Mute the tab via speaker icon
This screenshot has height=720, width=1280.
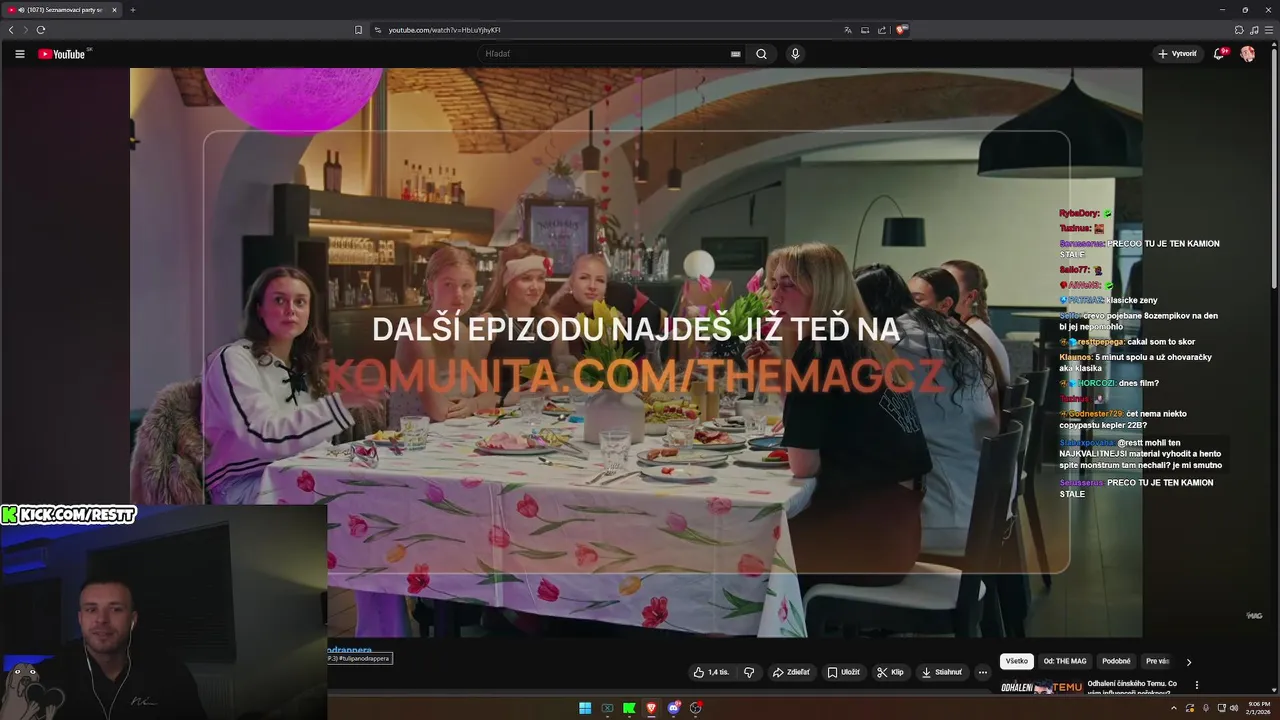click(22, 10)
